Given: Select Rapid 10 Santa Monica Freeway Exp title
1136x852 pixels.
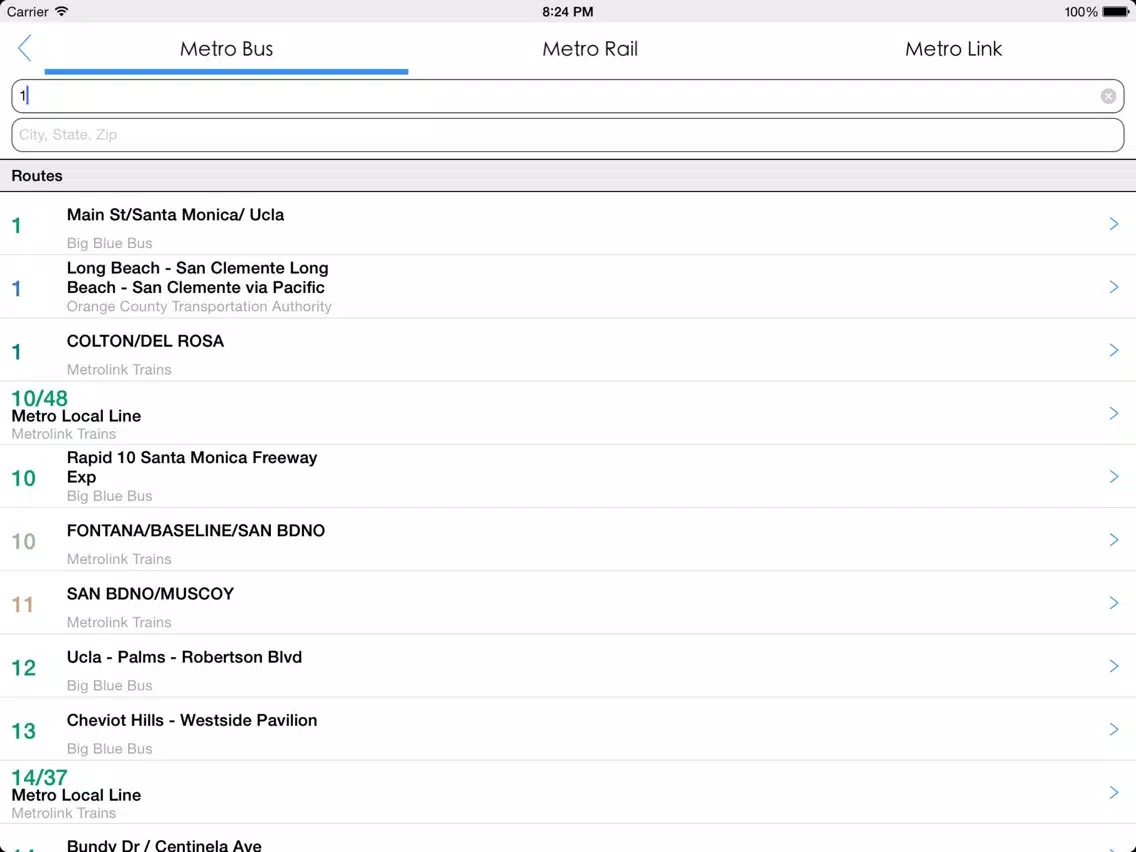Looking at the screenshot, I should (x=192, y=467).
